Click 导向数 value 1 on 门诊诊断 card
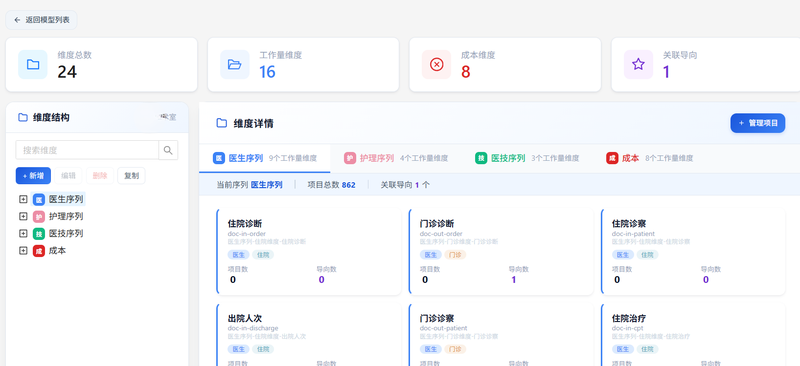 [513, 280]
